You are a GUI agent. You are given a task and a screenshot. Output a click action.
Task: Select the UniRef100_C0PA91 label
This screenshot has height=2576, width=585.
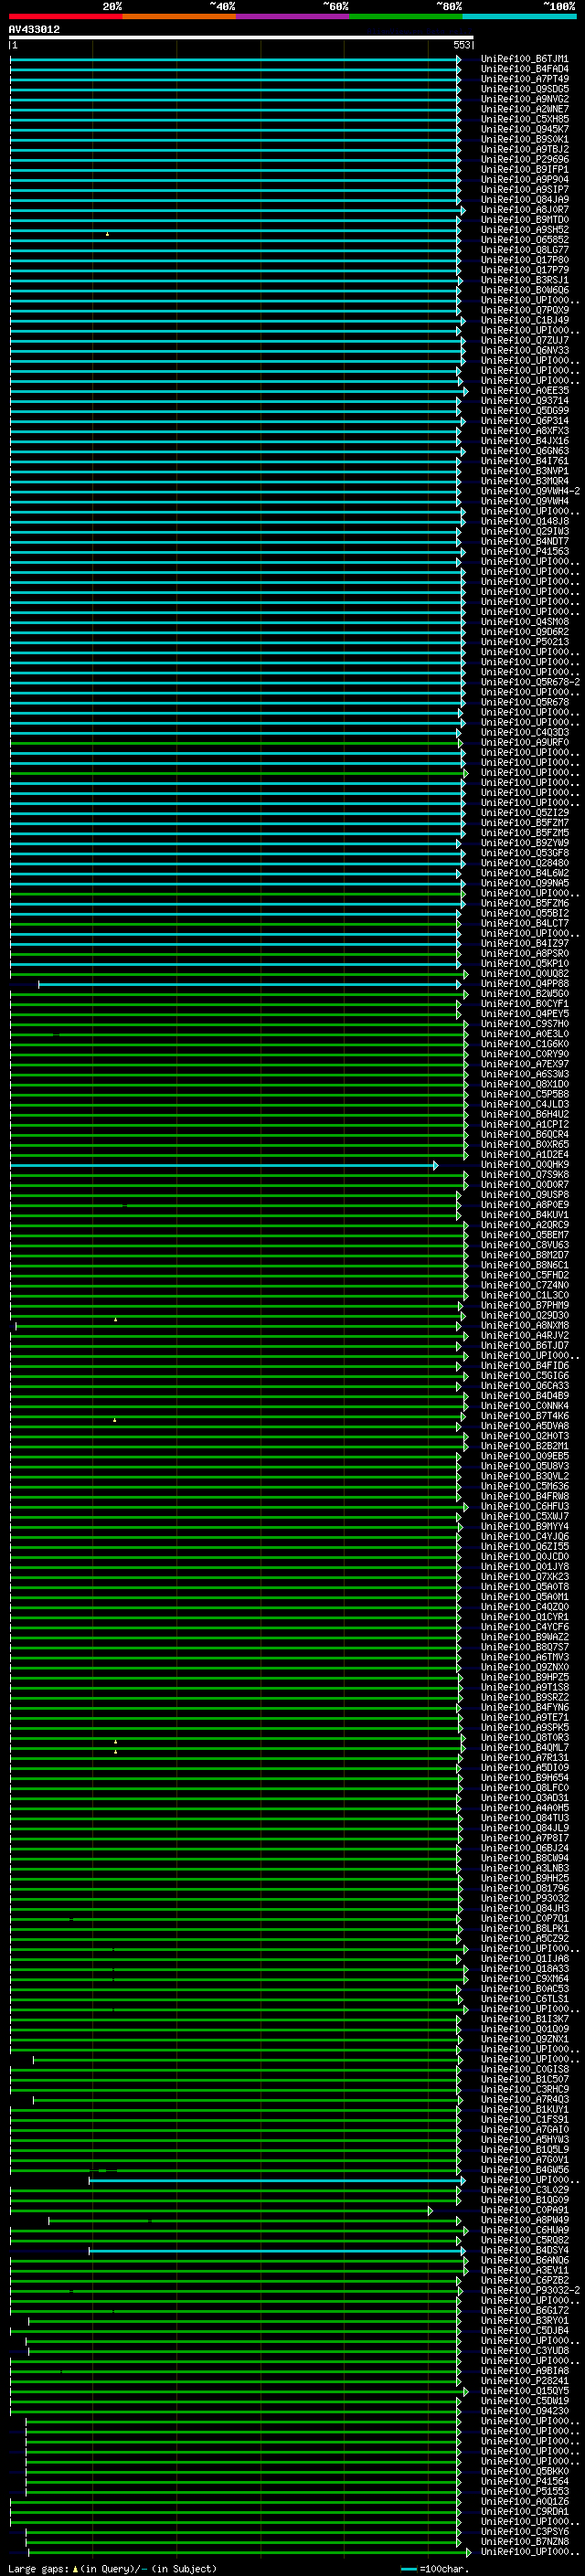coord(525,2210)
